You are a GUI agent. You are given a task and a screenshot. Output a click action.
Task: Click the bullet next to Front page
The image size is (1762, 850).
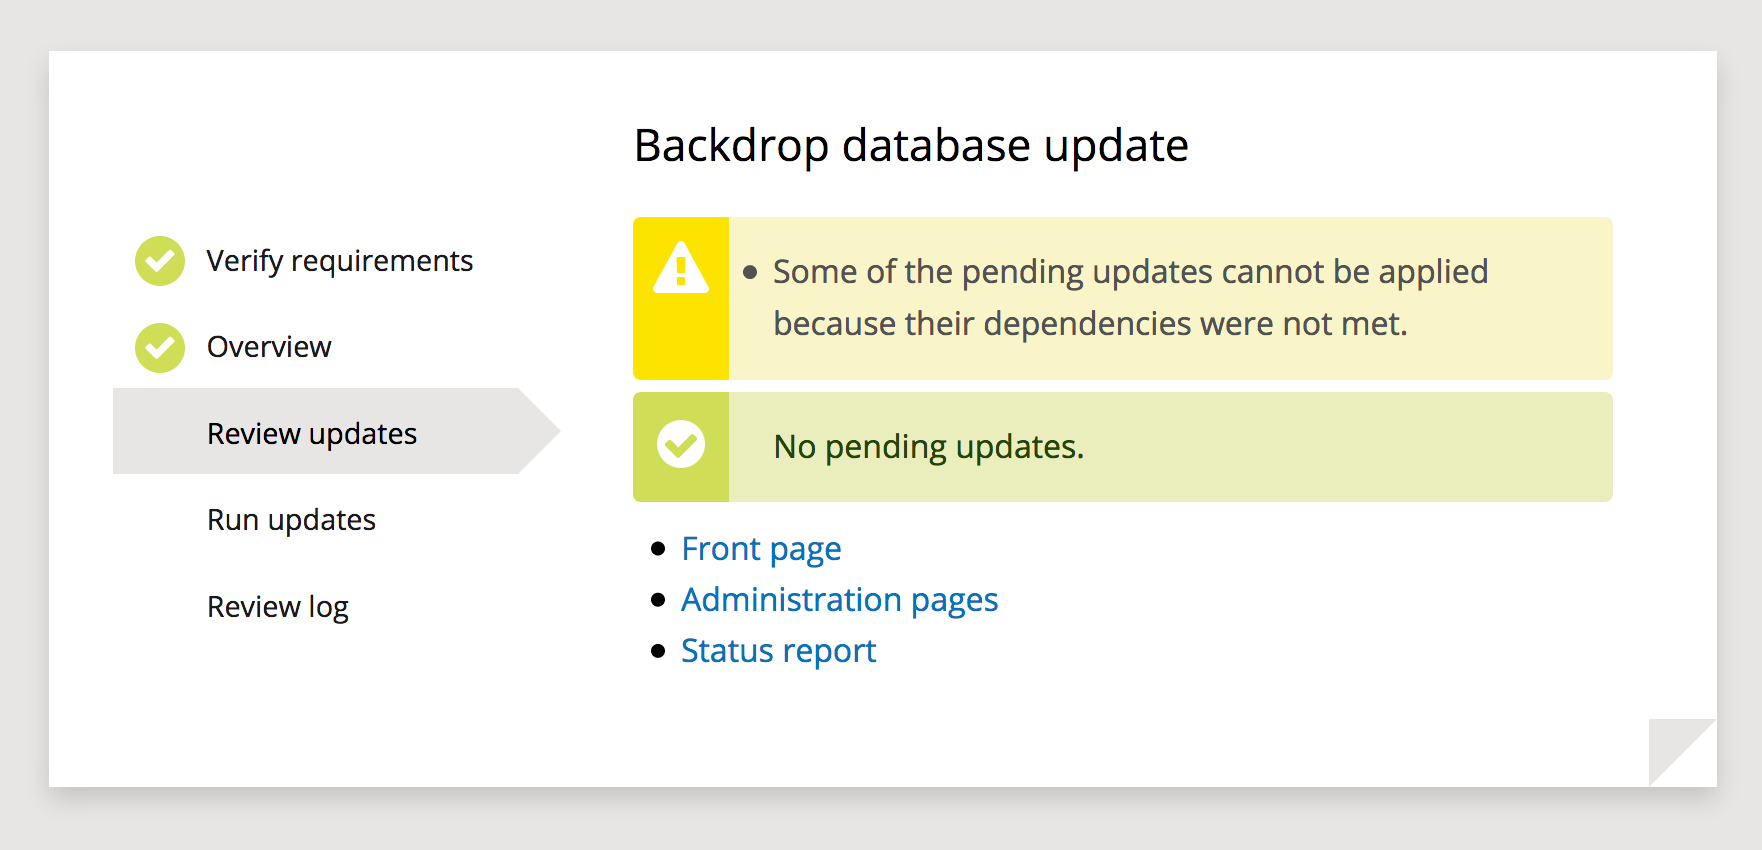coord(658,549)
